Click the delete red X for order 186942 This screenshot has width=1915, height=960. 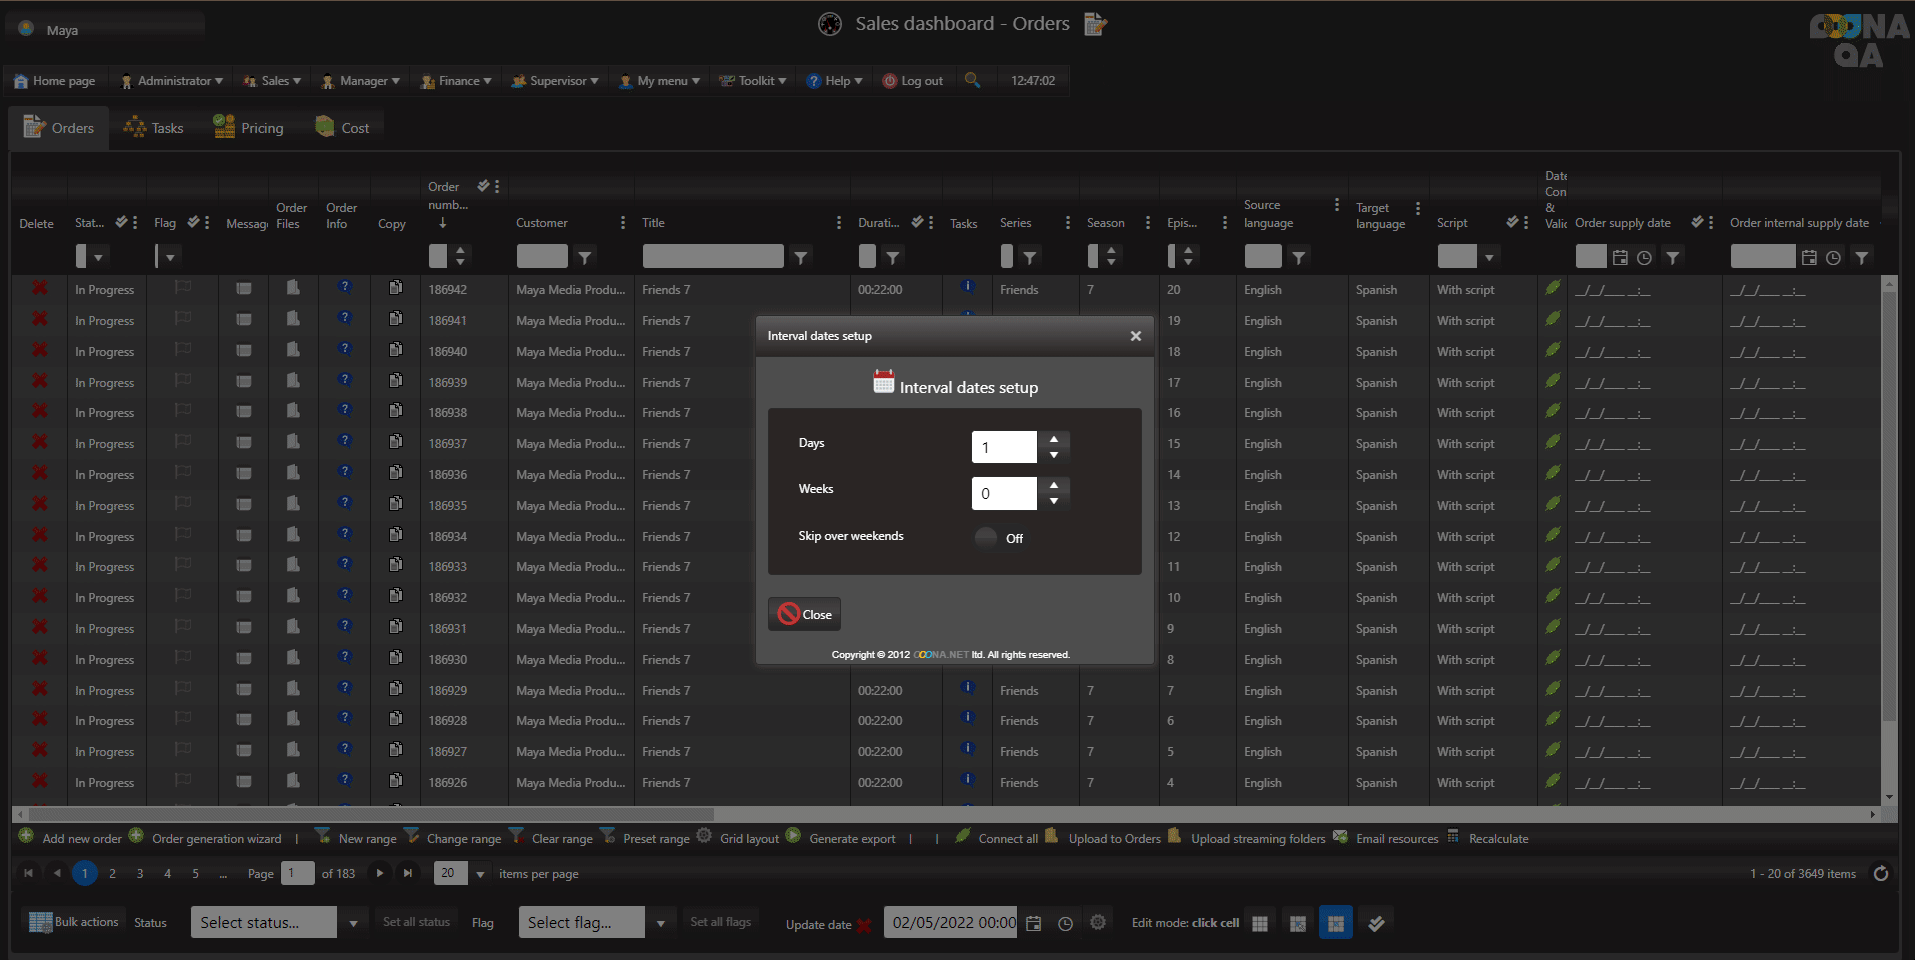click(x=40, y=289)
